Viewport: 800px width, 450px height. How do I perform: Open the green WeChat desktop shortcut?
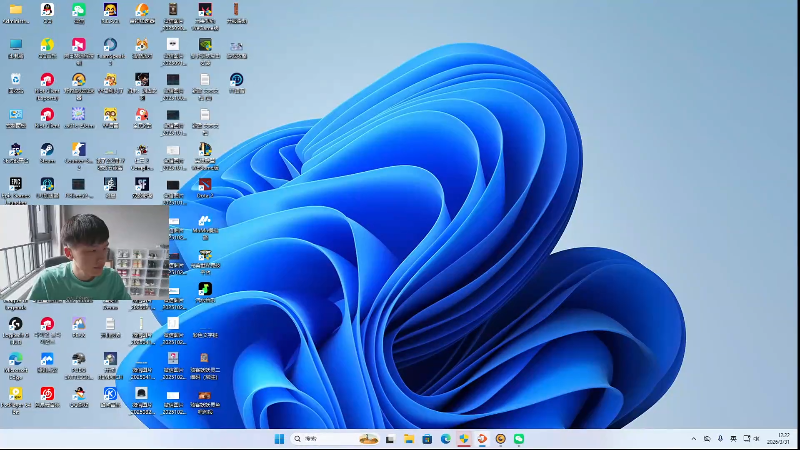79,11
